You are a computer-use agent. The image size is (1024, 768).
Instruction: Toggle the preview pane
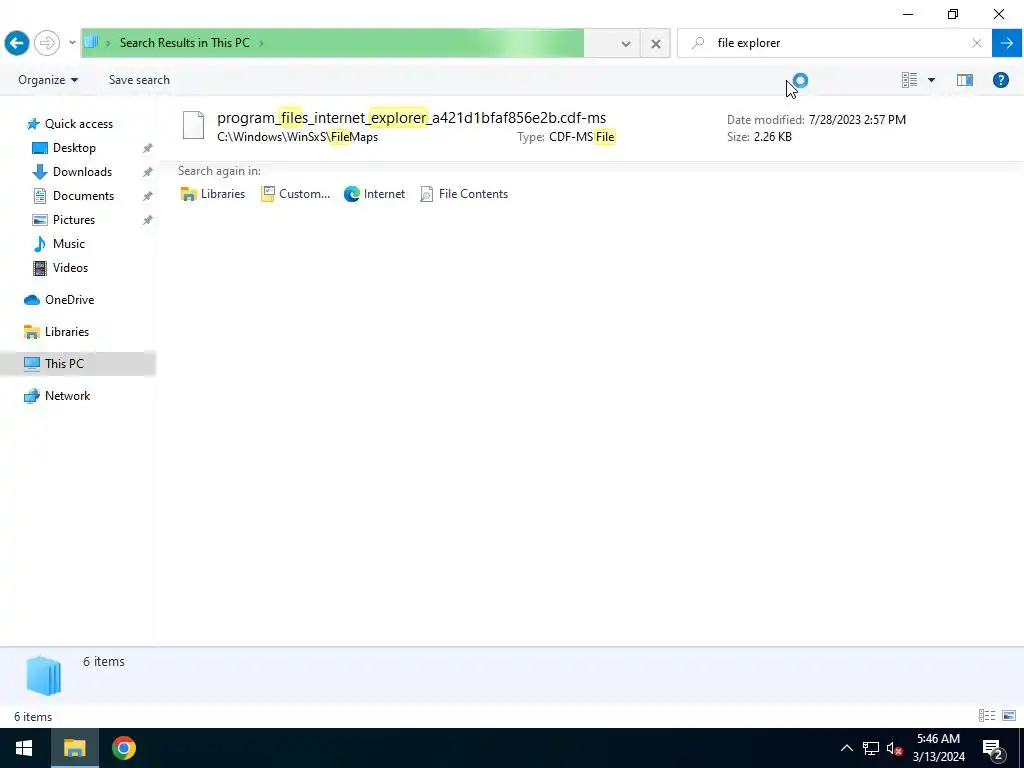point(965,80)
